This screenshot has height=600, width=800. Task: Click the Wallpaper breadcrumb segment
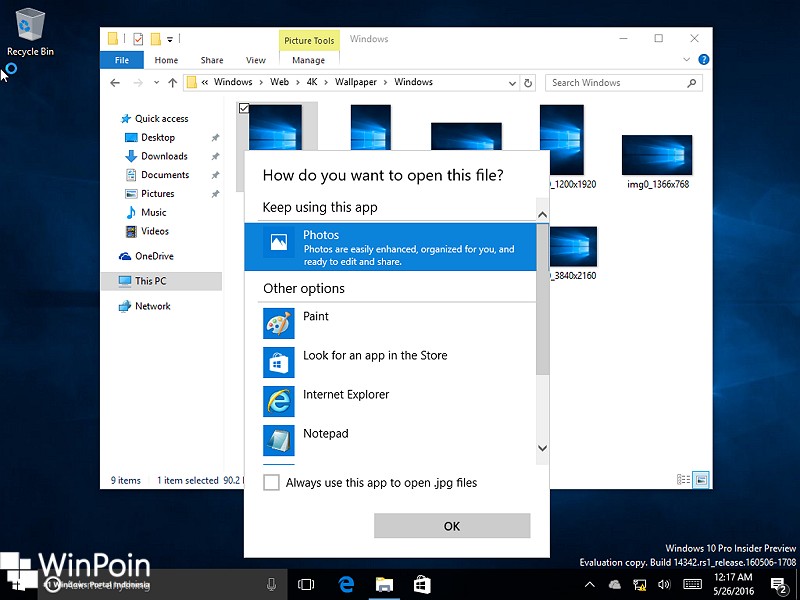tap(356, 82)
